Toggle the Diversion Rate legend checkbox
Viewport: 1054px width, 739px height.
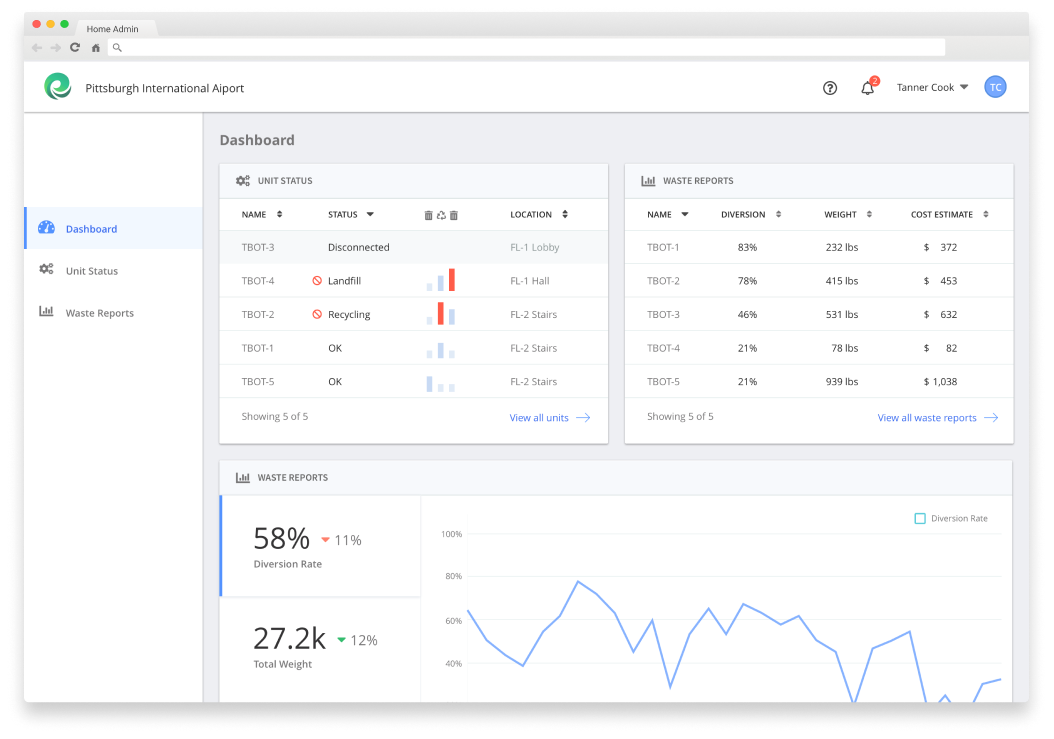(920, 518)
